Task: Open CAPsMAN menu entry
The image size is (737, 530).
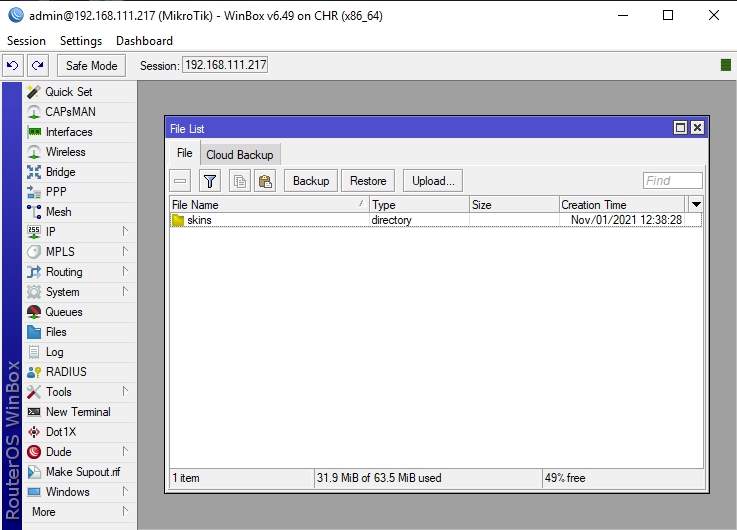Action: [x=80, y=112]
